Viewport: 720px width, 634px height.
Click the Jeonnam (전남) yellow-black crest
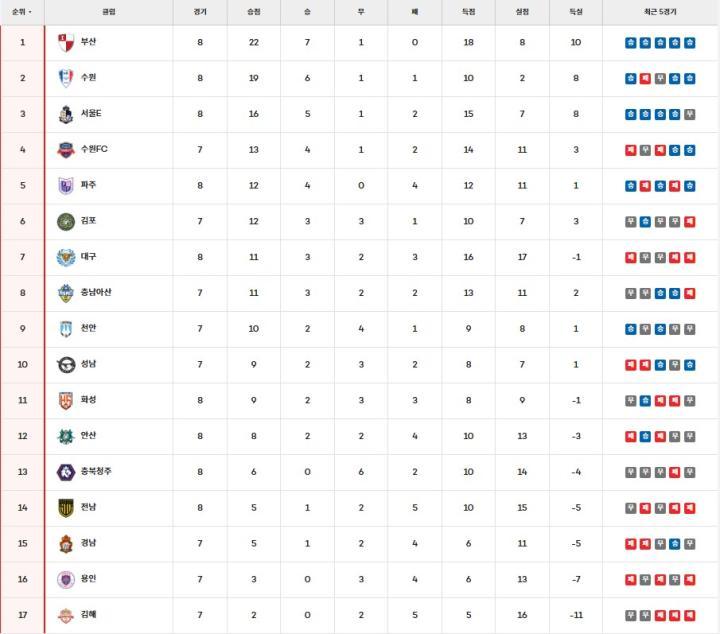click(66, 507)
